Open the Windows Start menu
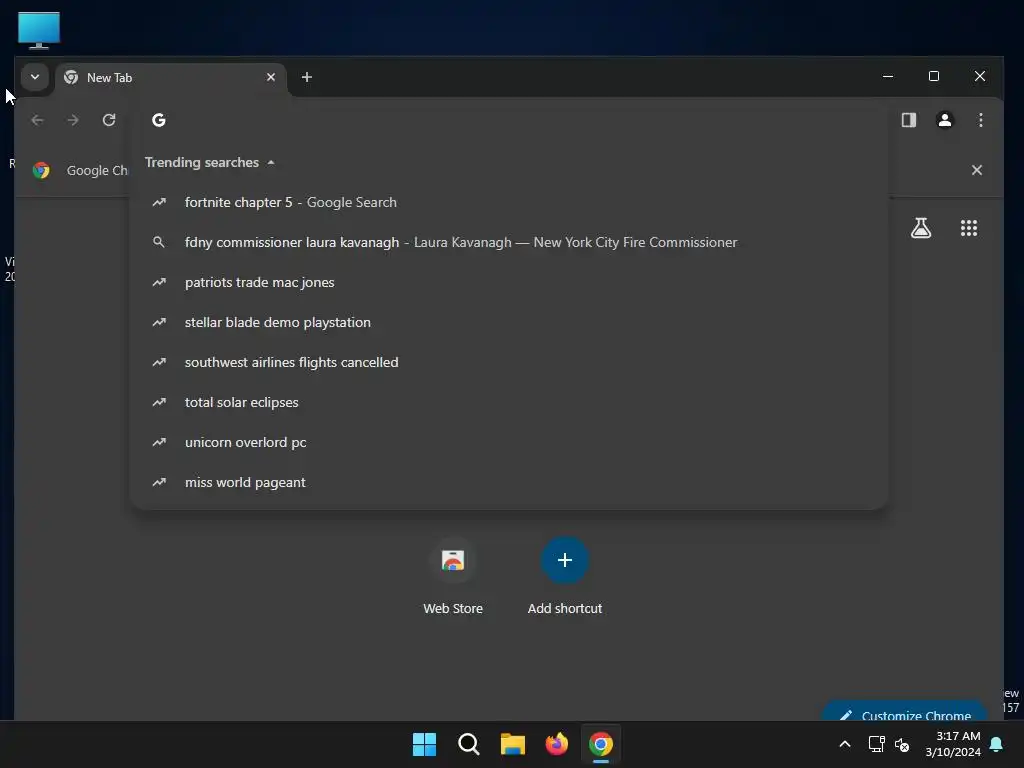The width and height of the screenshot is (1024, 768). [424, 744]
